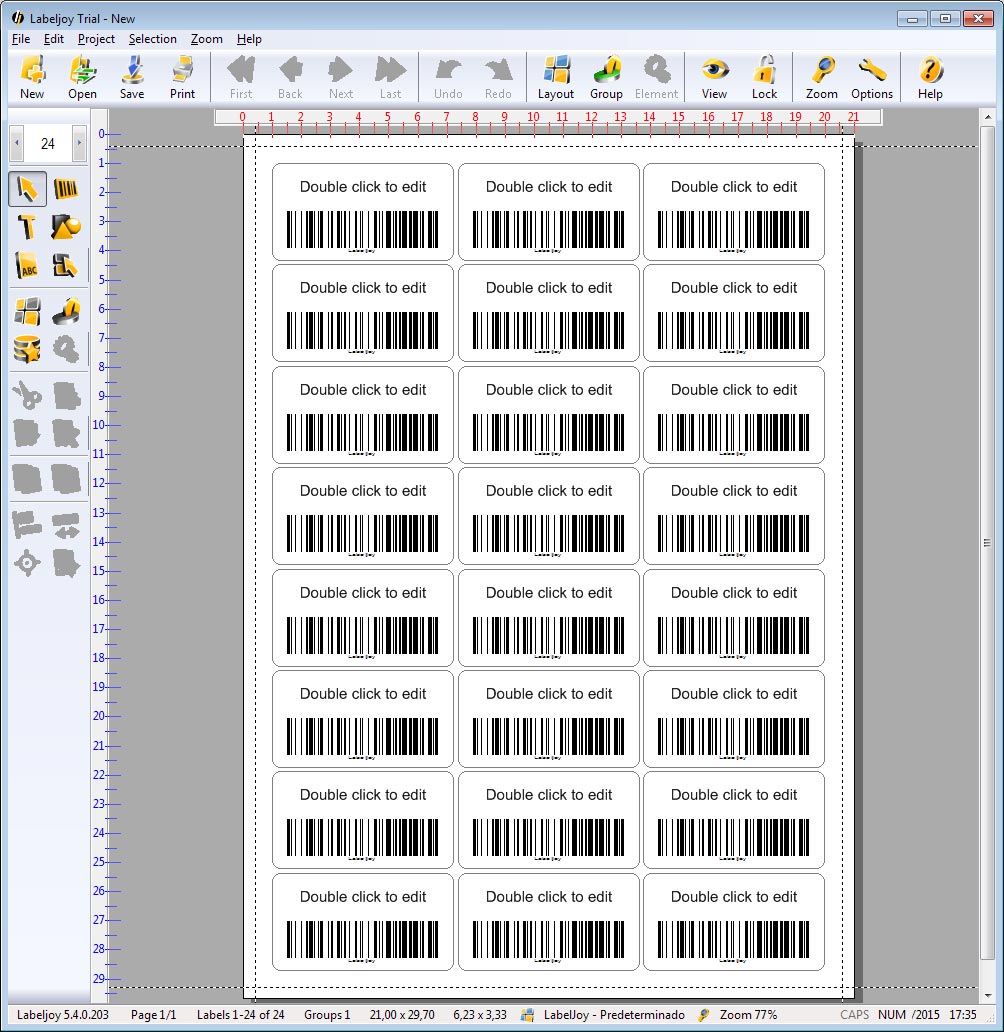
Task: Open Options with the wrench icon
Action: pos(872,77)
